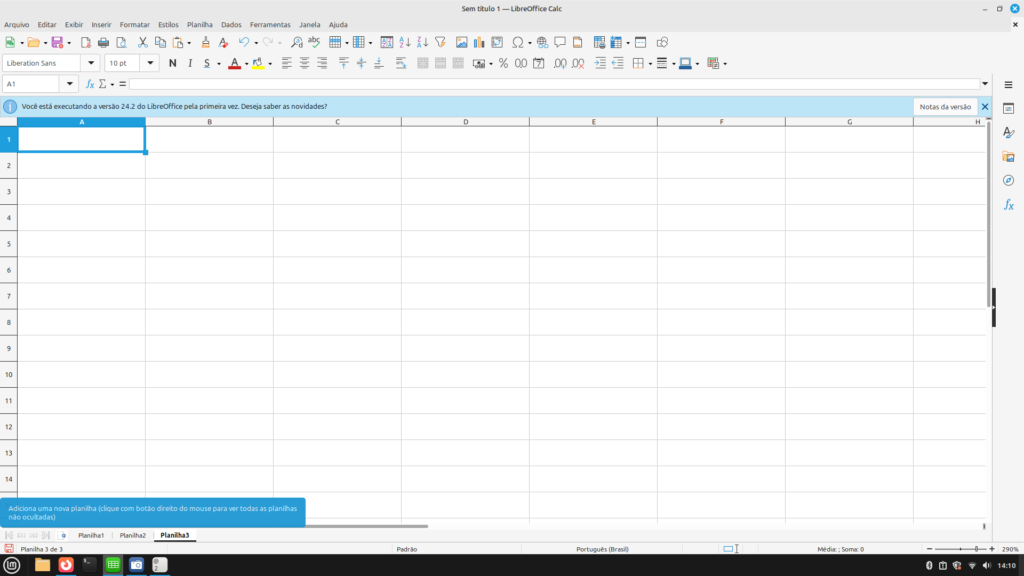
Task: Toggle bold formatting (N button)
Action: click(x=173, y=63)
